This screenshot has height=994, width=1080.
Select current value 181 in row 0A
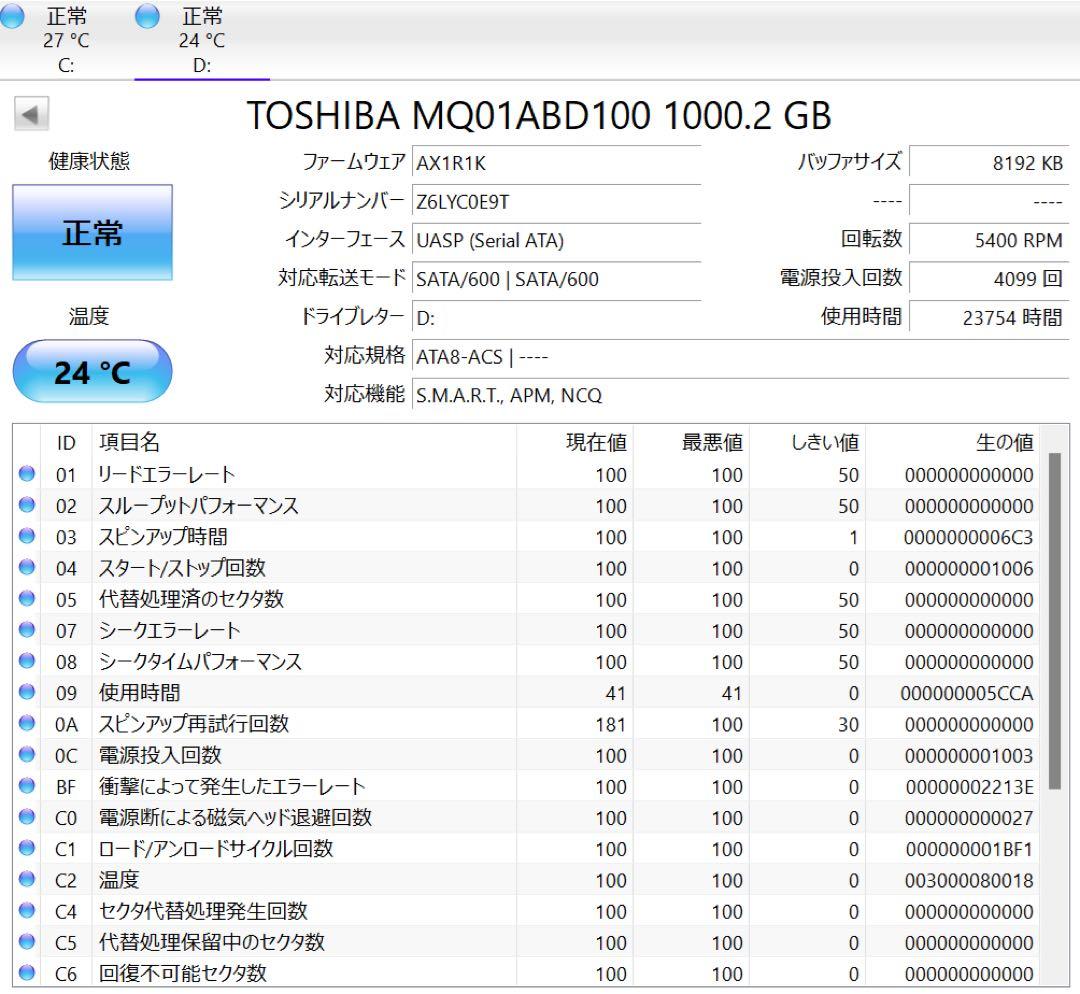(x=610, y=725)
